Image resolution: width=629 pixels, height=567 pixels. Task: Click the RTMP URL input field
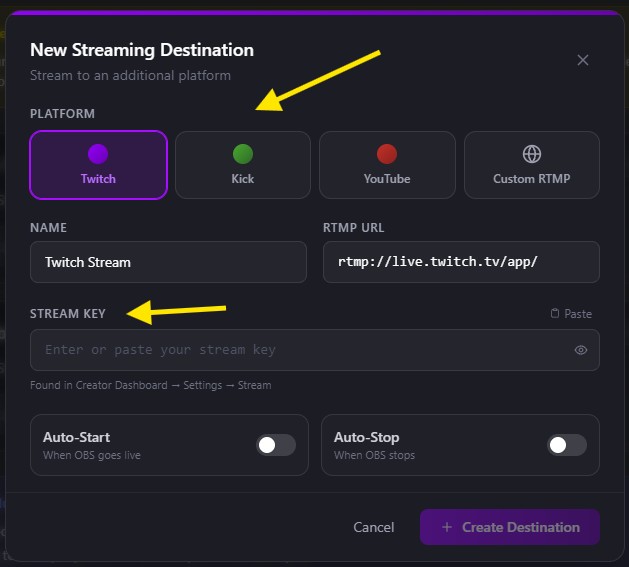point(461,262)
